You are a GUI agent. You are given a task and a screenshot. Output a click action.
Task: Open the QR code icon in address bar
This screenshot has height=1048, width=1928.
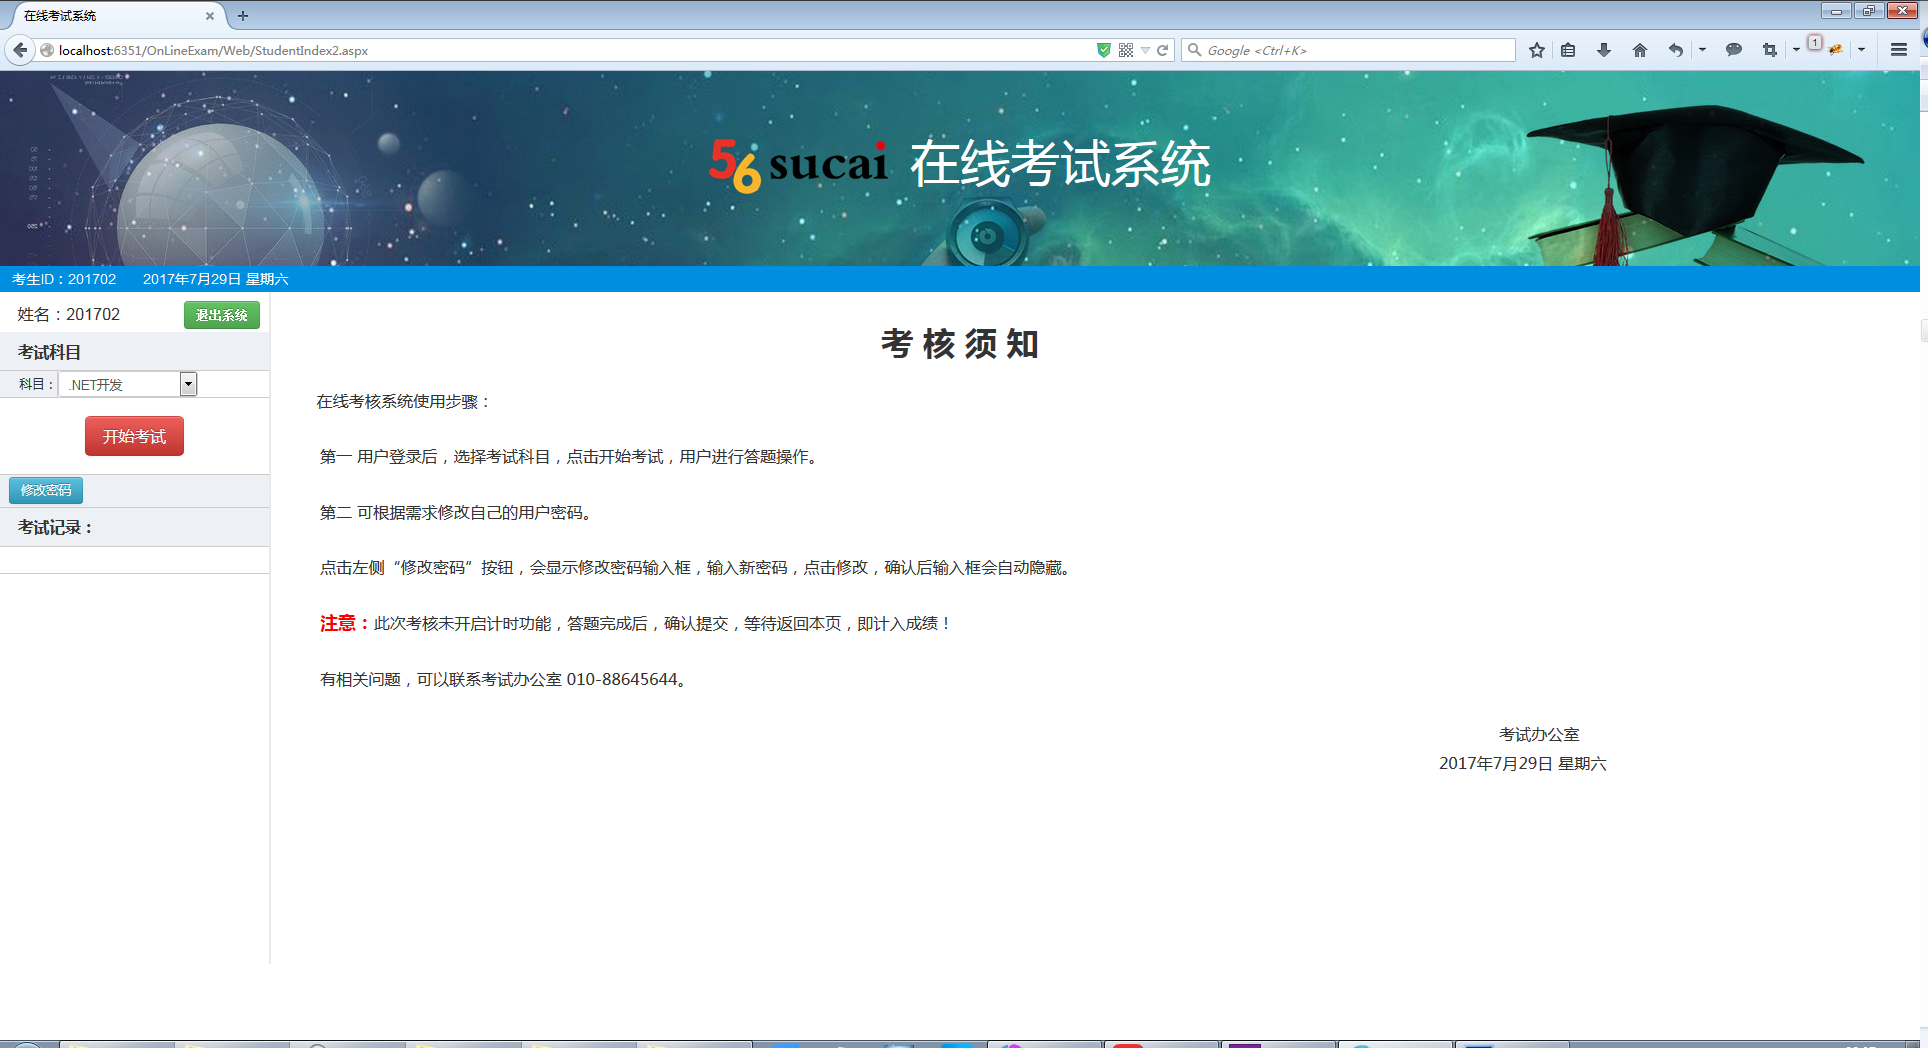click(x=1126, y=50)
